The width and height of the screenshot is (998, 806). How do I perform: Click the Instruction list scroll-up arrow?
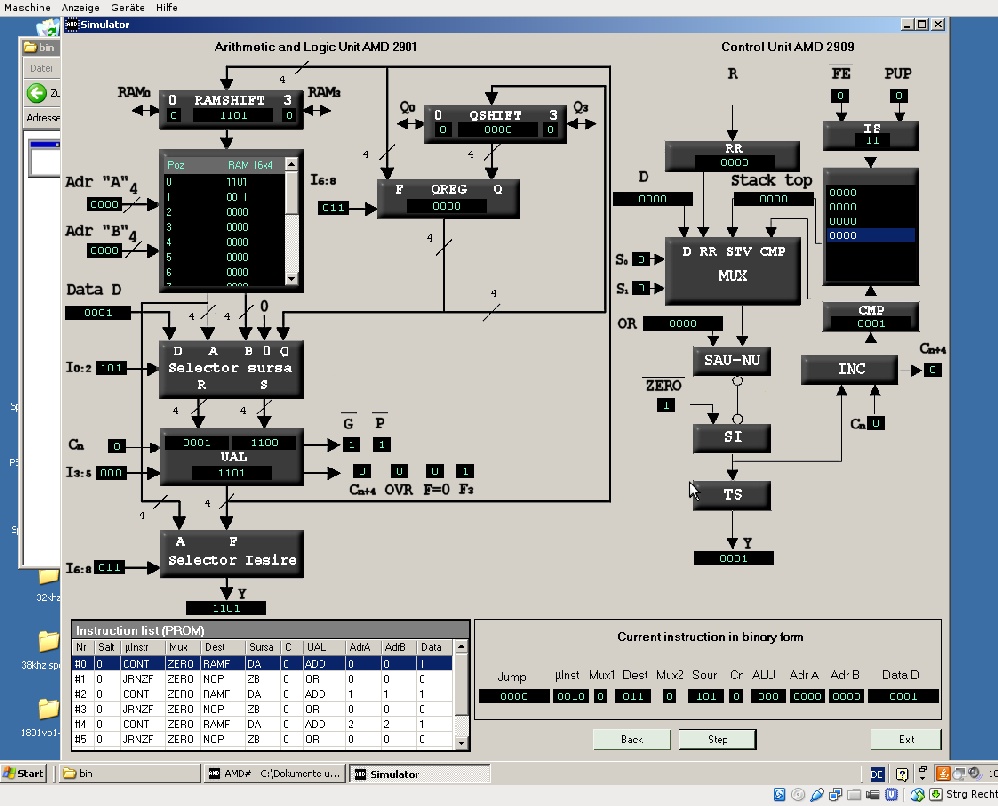(x=461, y=647)
